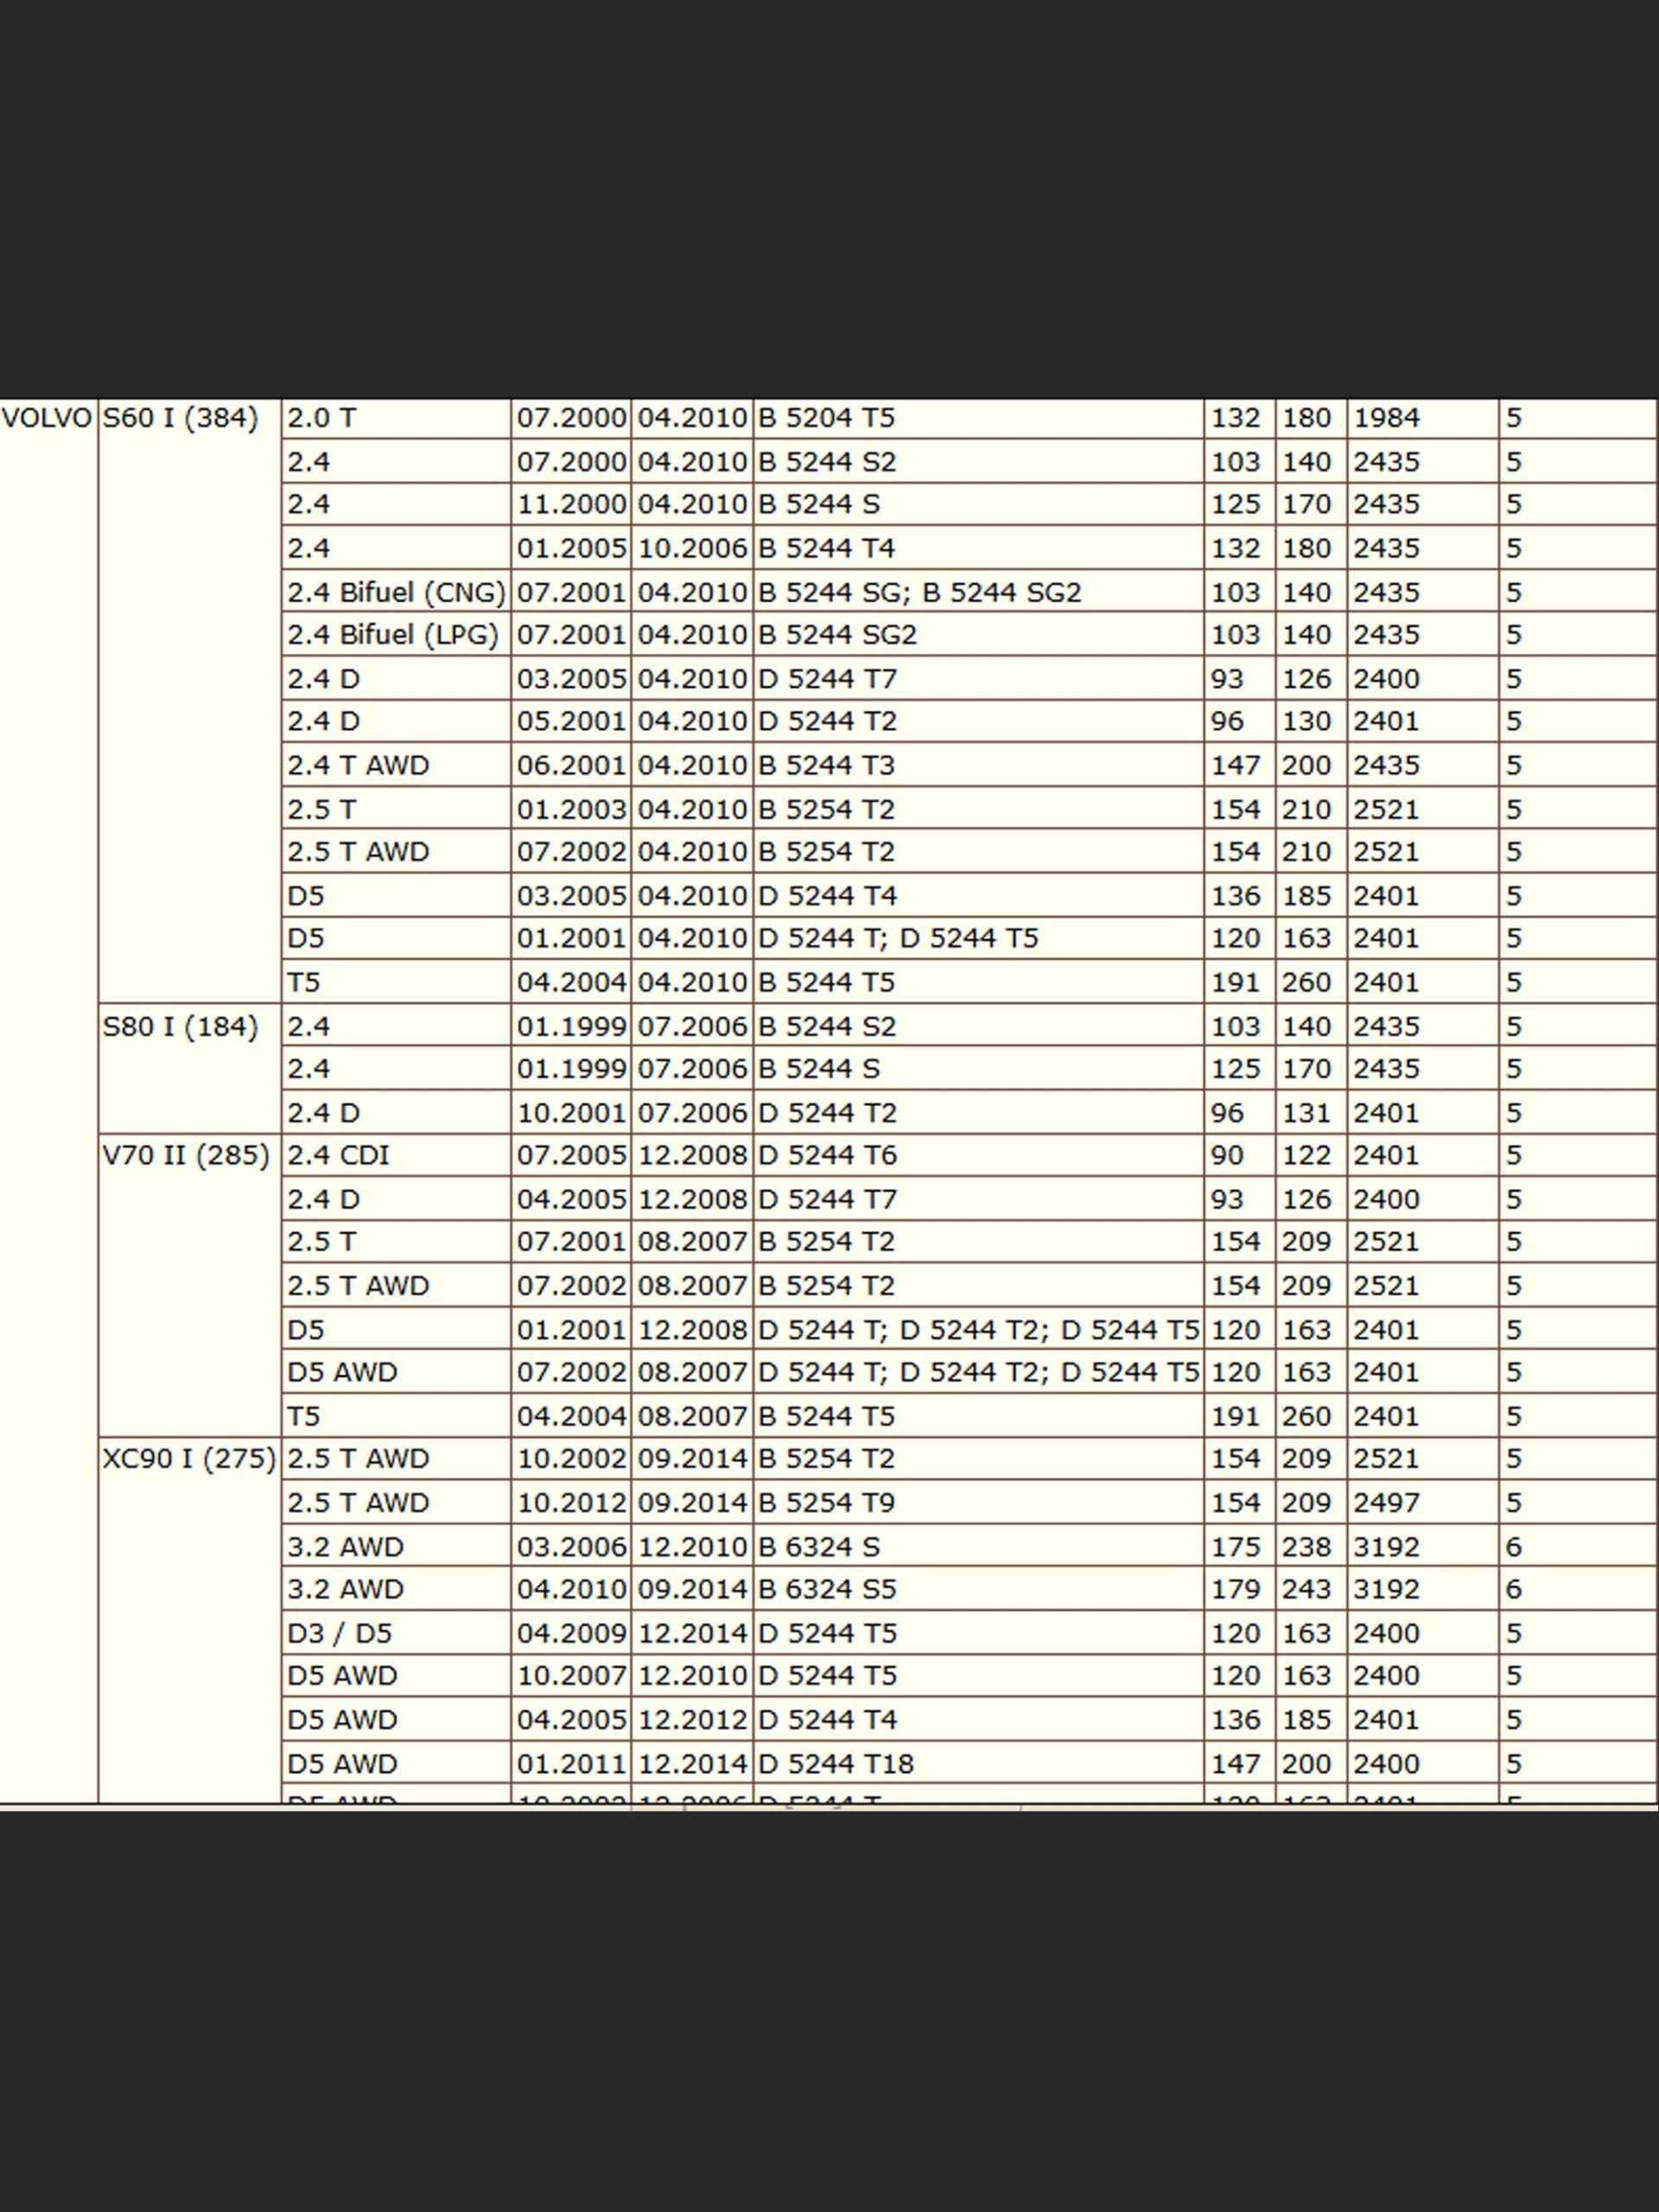The image size is (1659, 2212).
Task: Select the 2.4 Bifuel (LPG) variant cell
Action: (x=392, y=635)
